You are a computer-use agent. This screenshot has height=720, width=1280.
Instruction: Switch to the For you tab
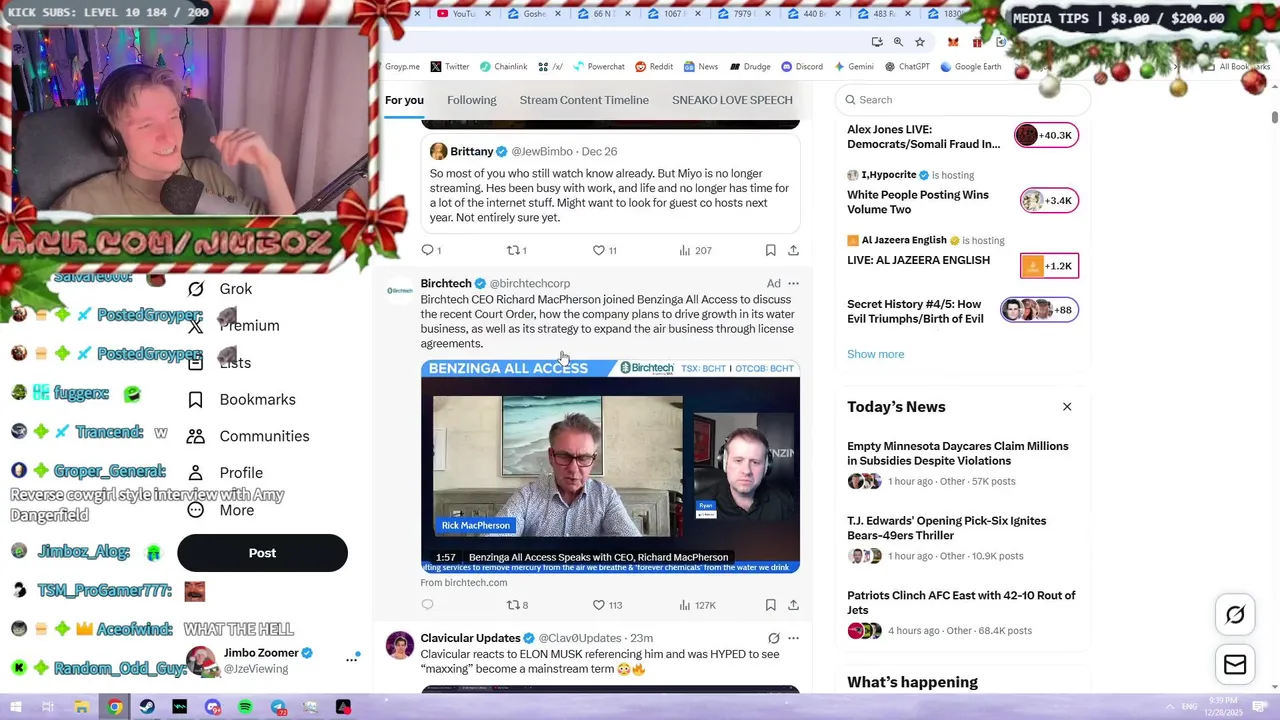pos(404,100)
